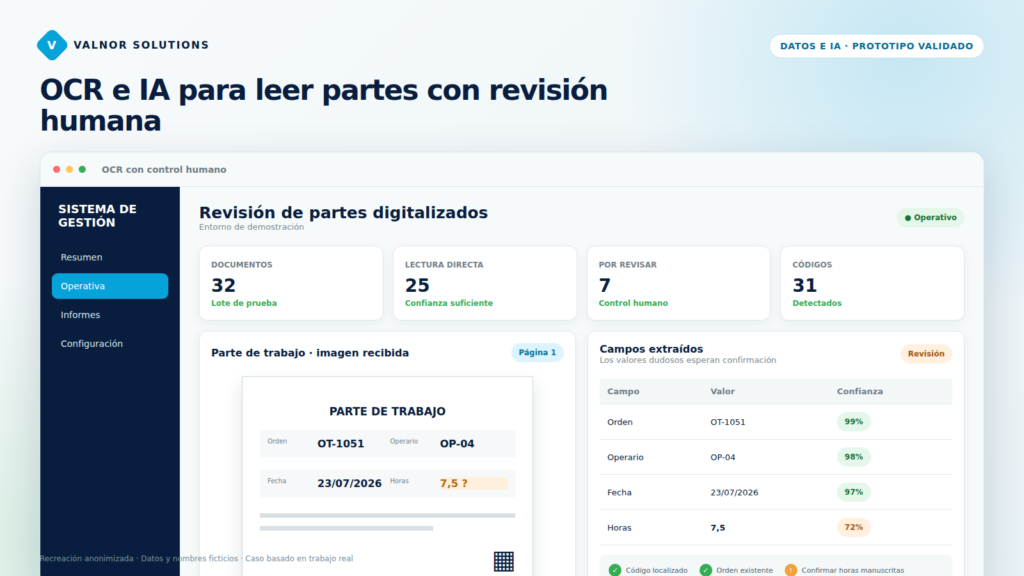This screenshot has height=576, width=1024.
Task: Select the Fecha row in the extracted fields table
Action: (776, 492)
